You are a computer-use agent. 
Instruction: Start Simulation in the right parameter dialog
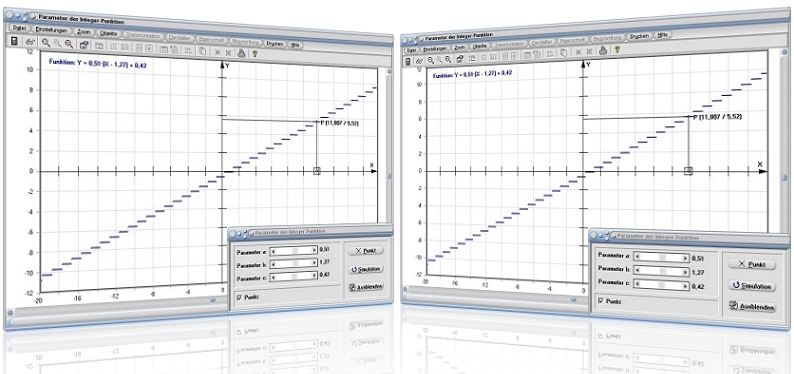point(751,285)
